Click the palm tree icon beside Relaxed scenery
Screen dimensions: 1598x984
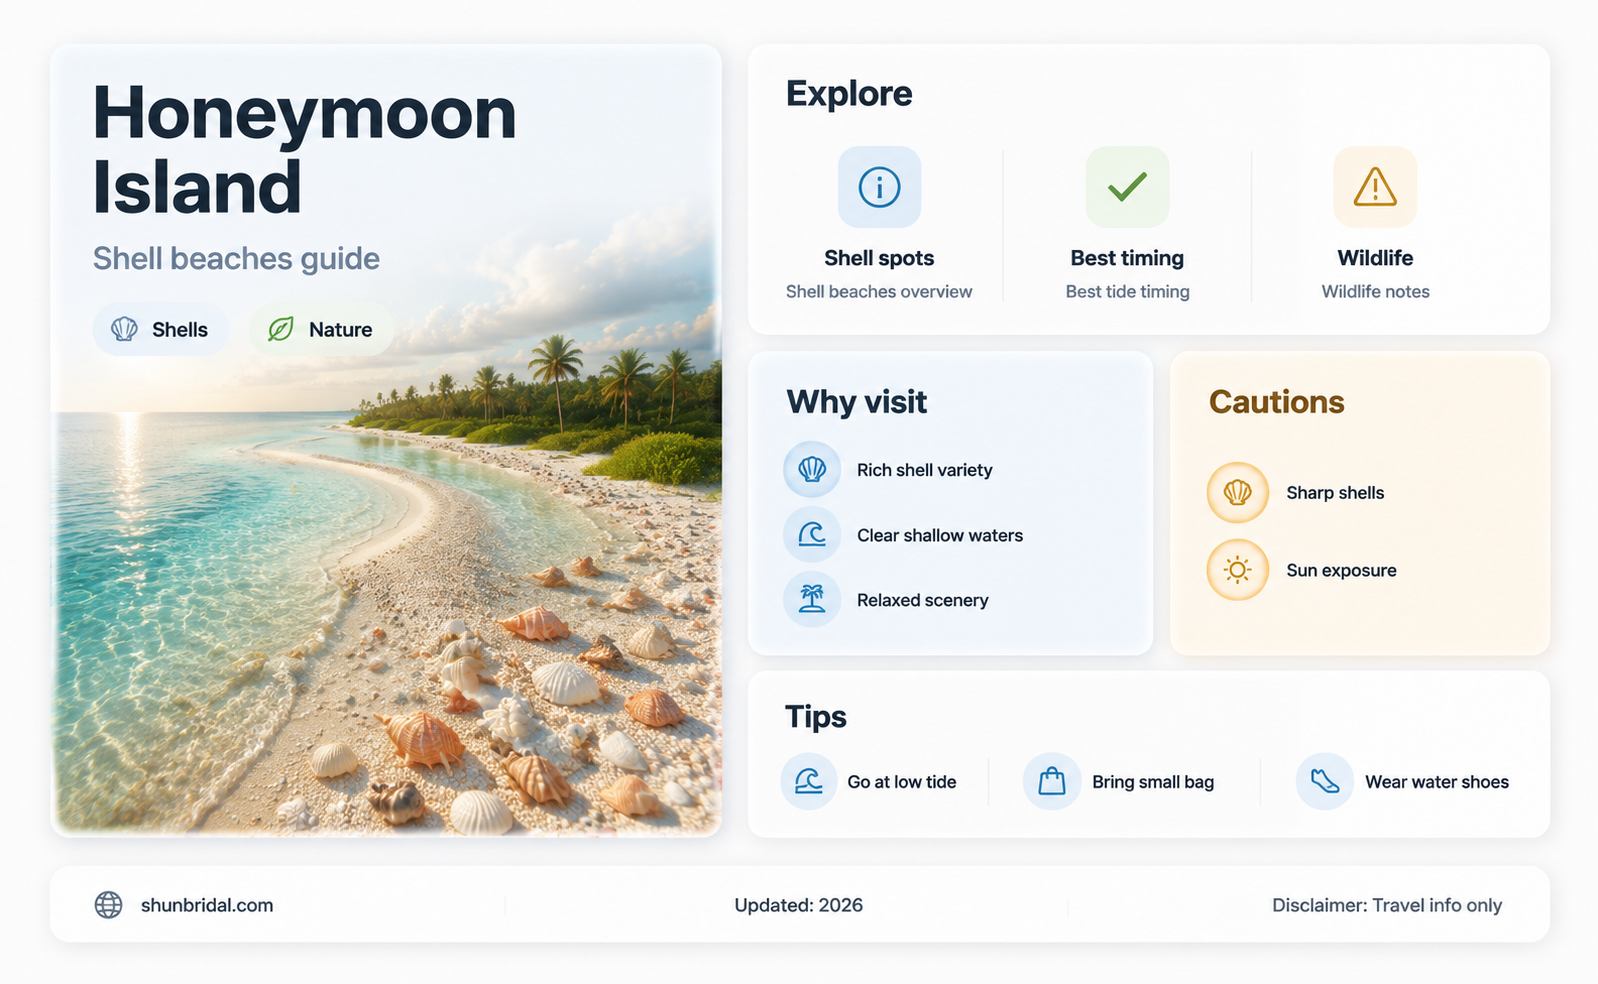click(812, 599)
